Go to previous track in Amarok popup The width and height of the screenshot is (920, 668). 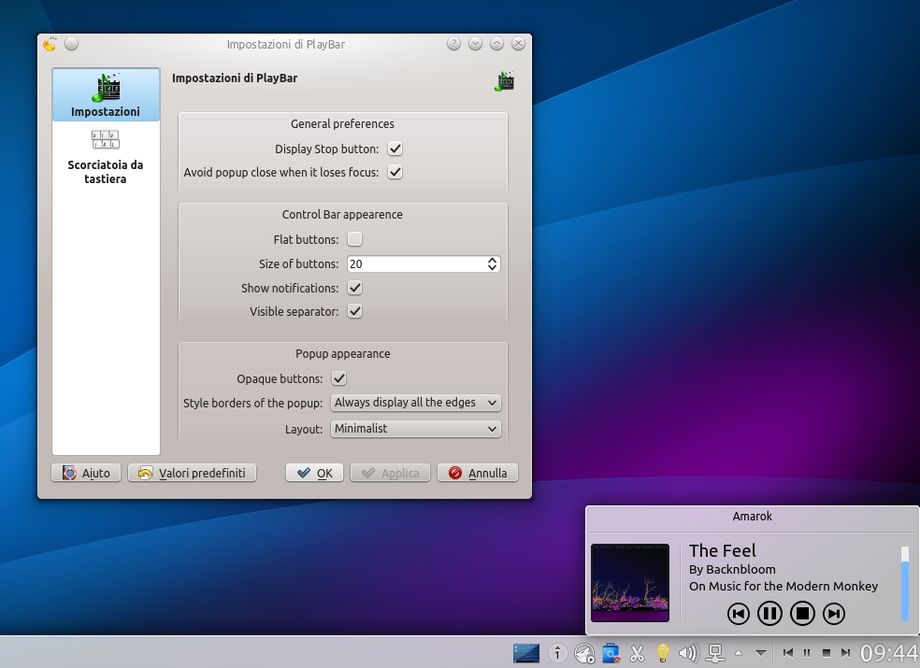(x=738, y=613)
